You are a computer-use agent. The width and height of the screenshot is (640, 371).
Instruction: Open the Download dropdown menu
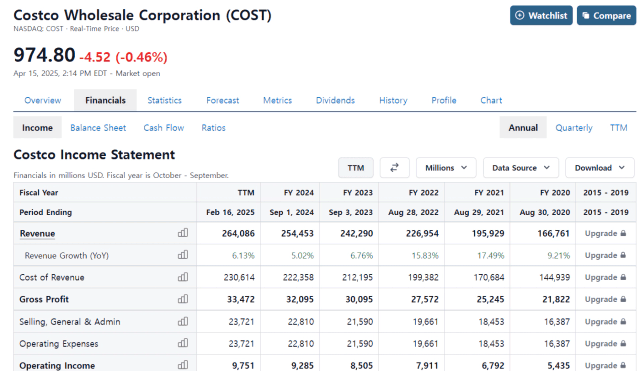600,168
